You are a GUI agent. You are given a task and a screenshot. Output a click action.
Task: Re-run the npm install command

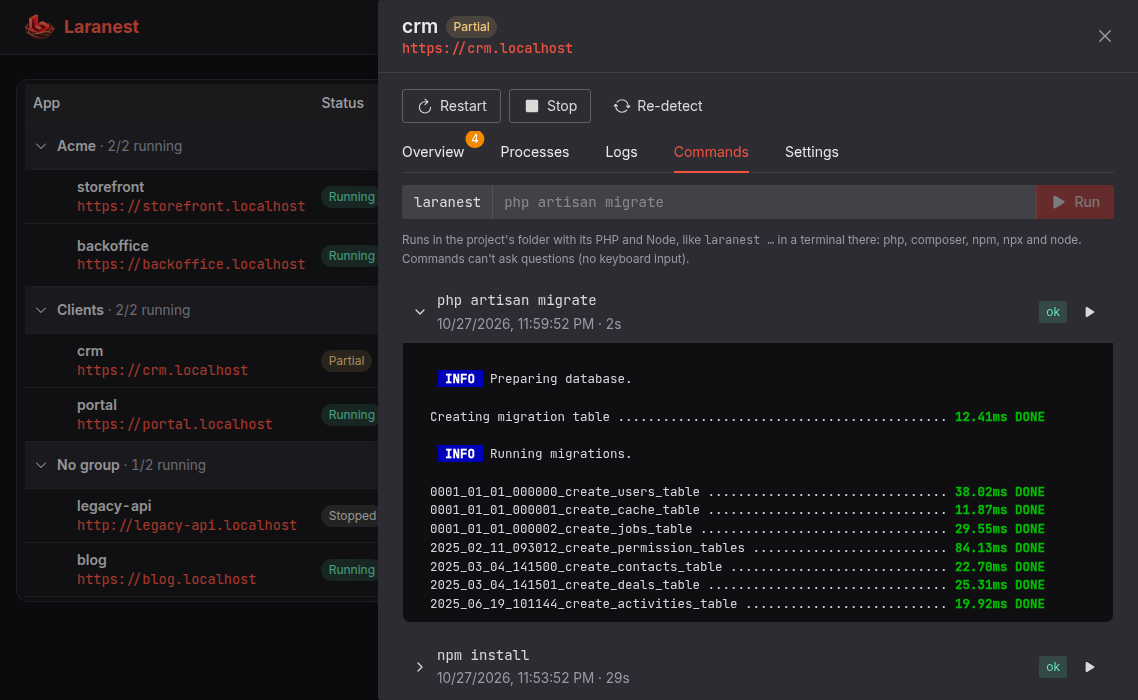(x=1089, y=667)
